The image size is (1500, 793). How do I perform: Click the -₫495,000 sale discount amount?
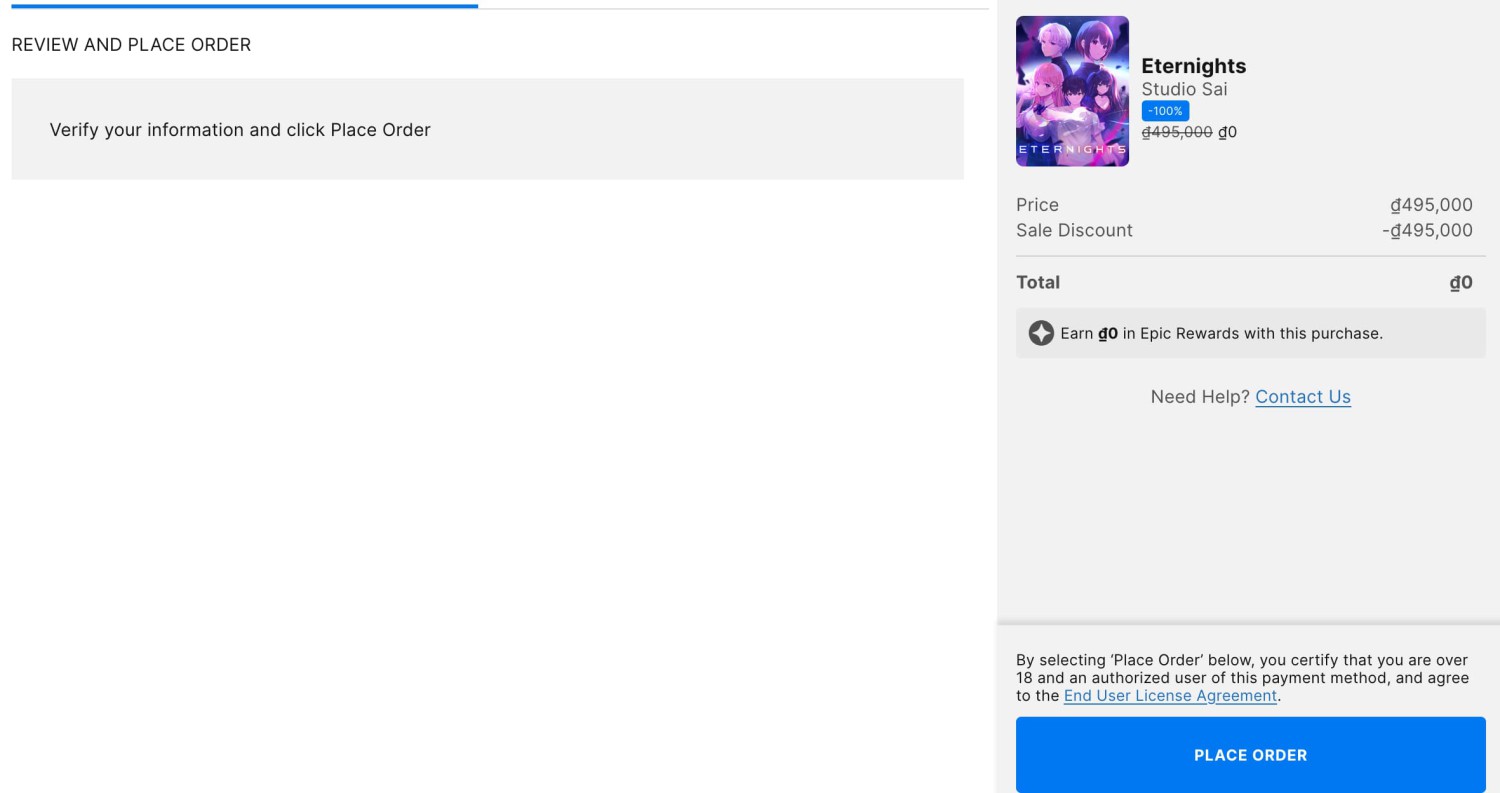click(1427, 230)
